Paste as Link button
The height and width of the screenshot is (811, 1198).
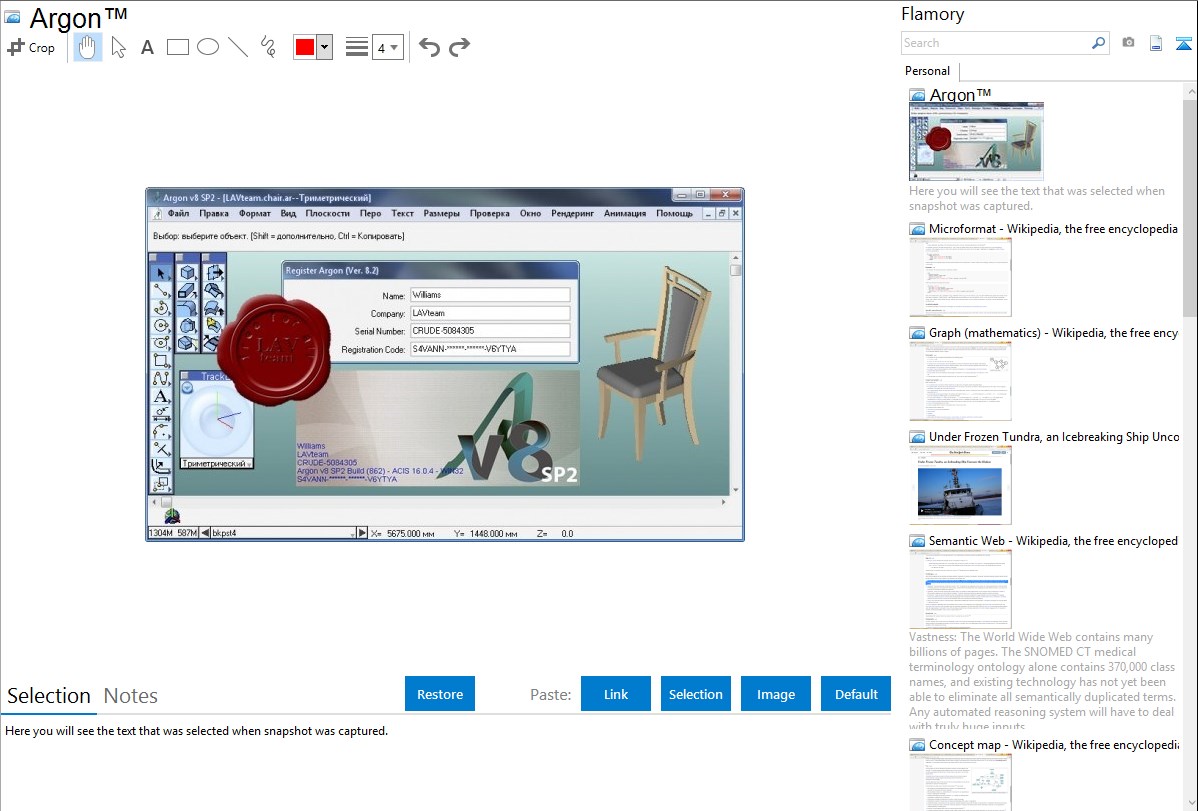(616, 694)
